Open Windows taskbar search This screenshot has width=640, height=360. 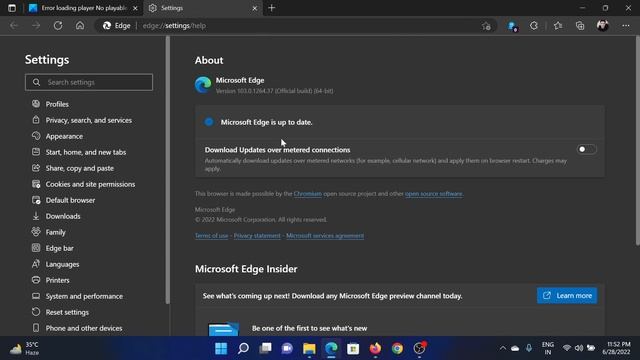click(x=243, y=349)
